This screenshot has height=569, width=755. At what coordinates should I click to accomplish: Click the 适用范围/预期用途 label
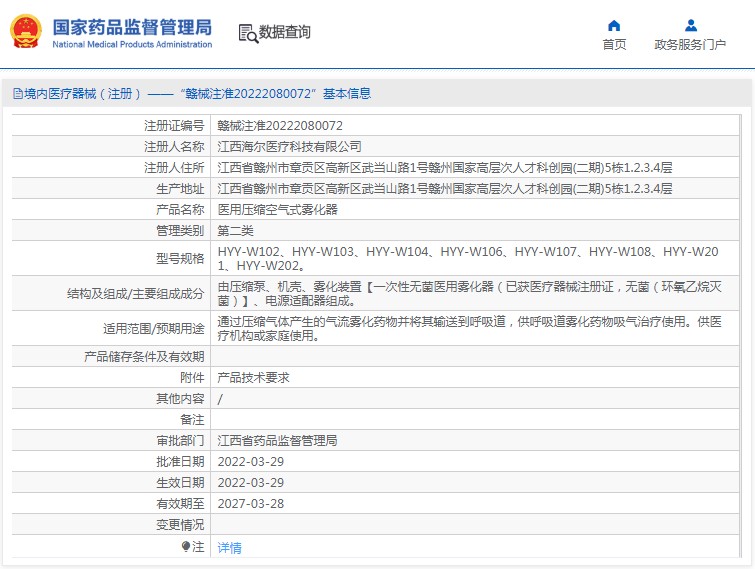(154, 329)
